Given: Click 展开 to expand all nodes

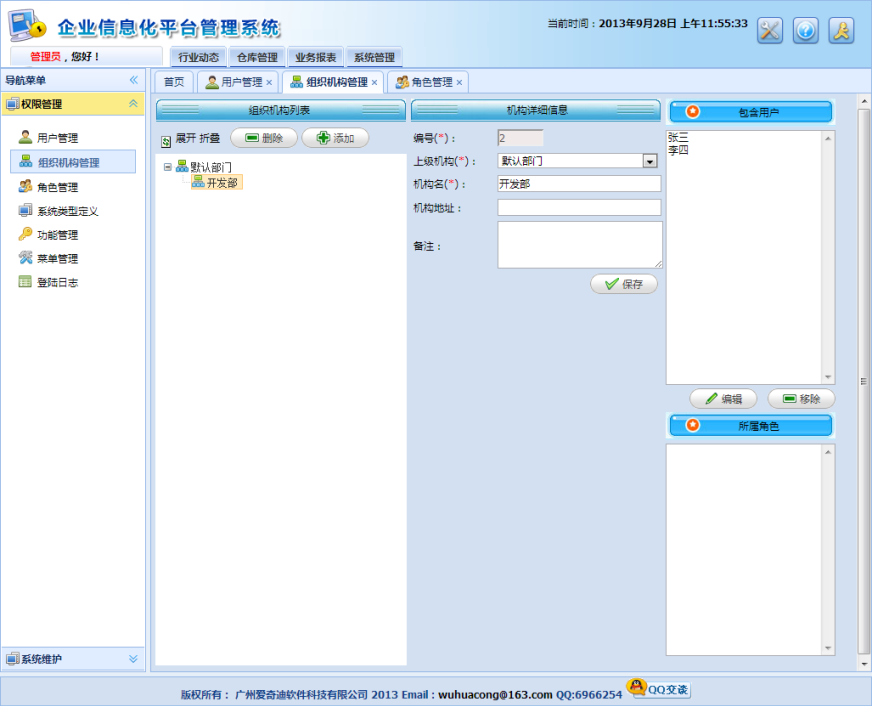Looking at the screenshot, I should click(x=185, y=138).
